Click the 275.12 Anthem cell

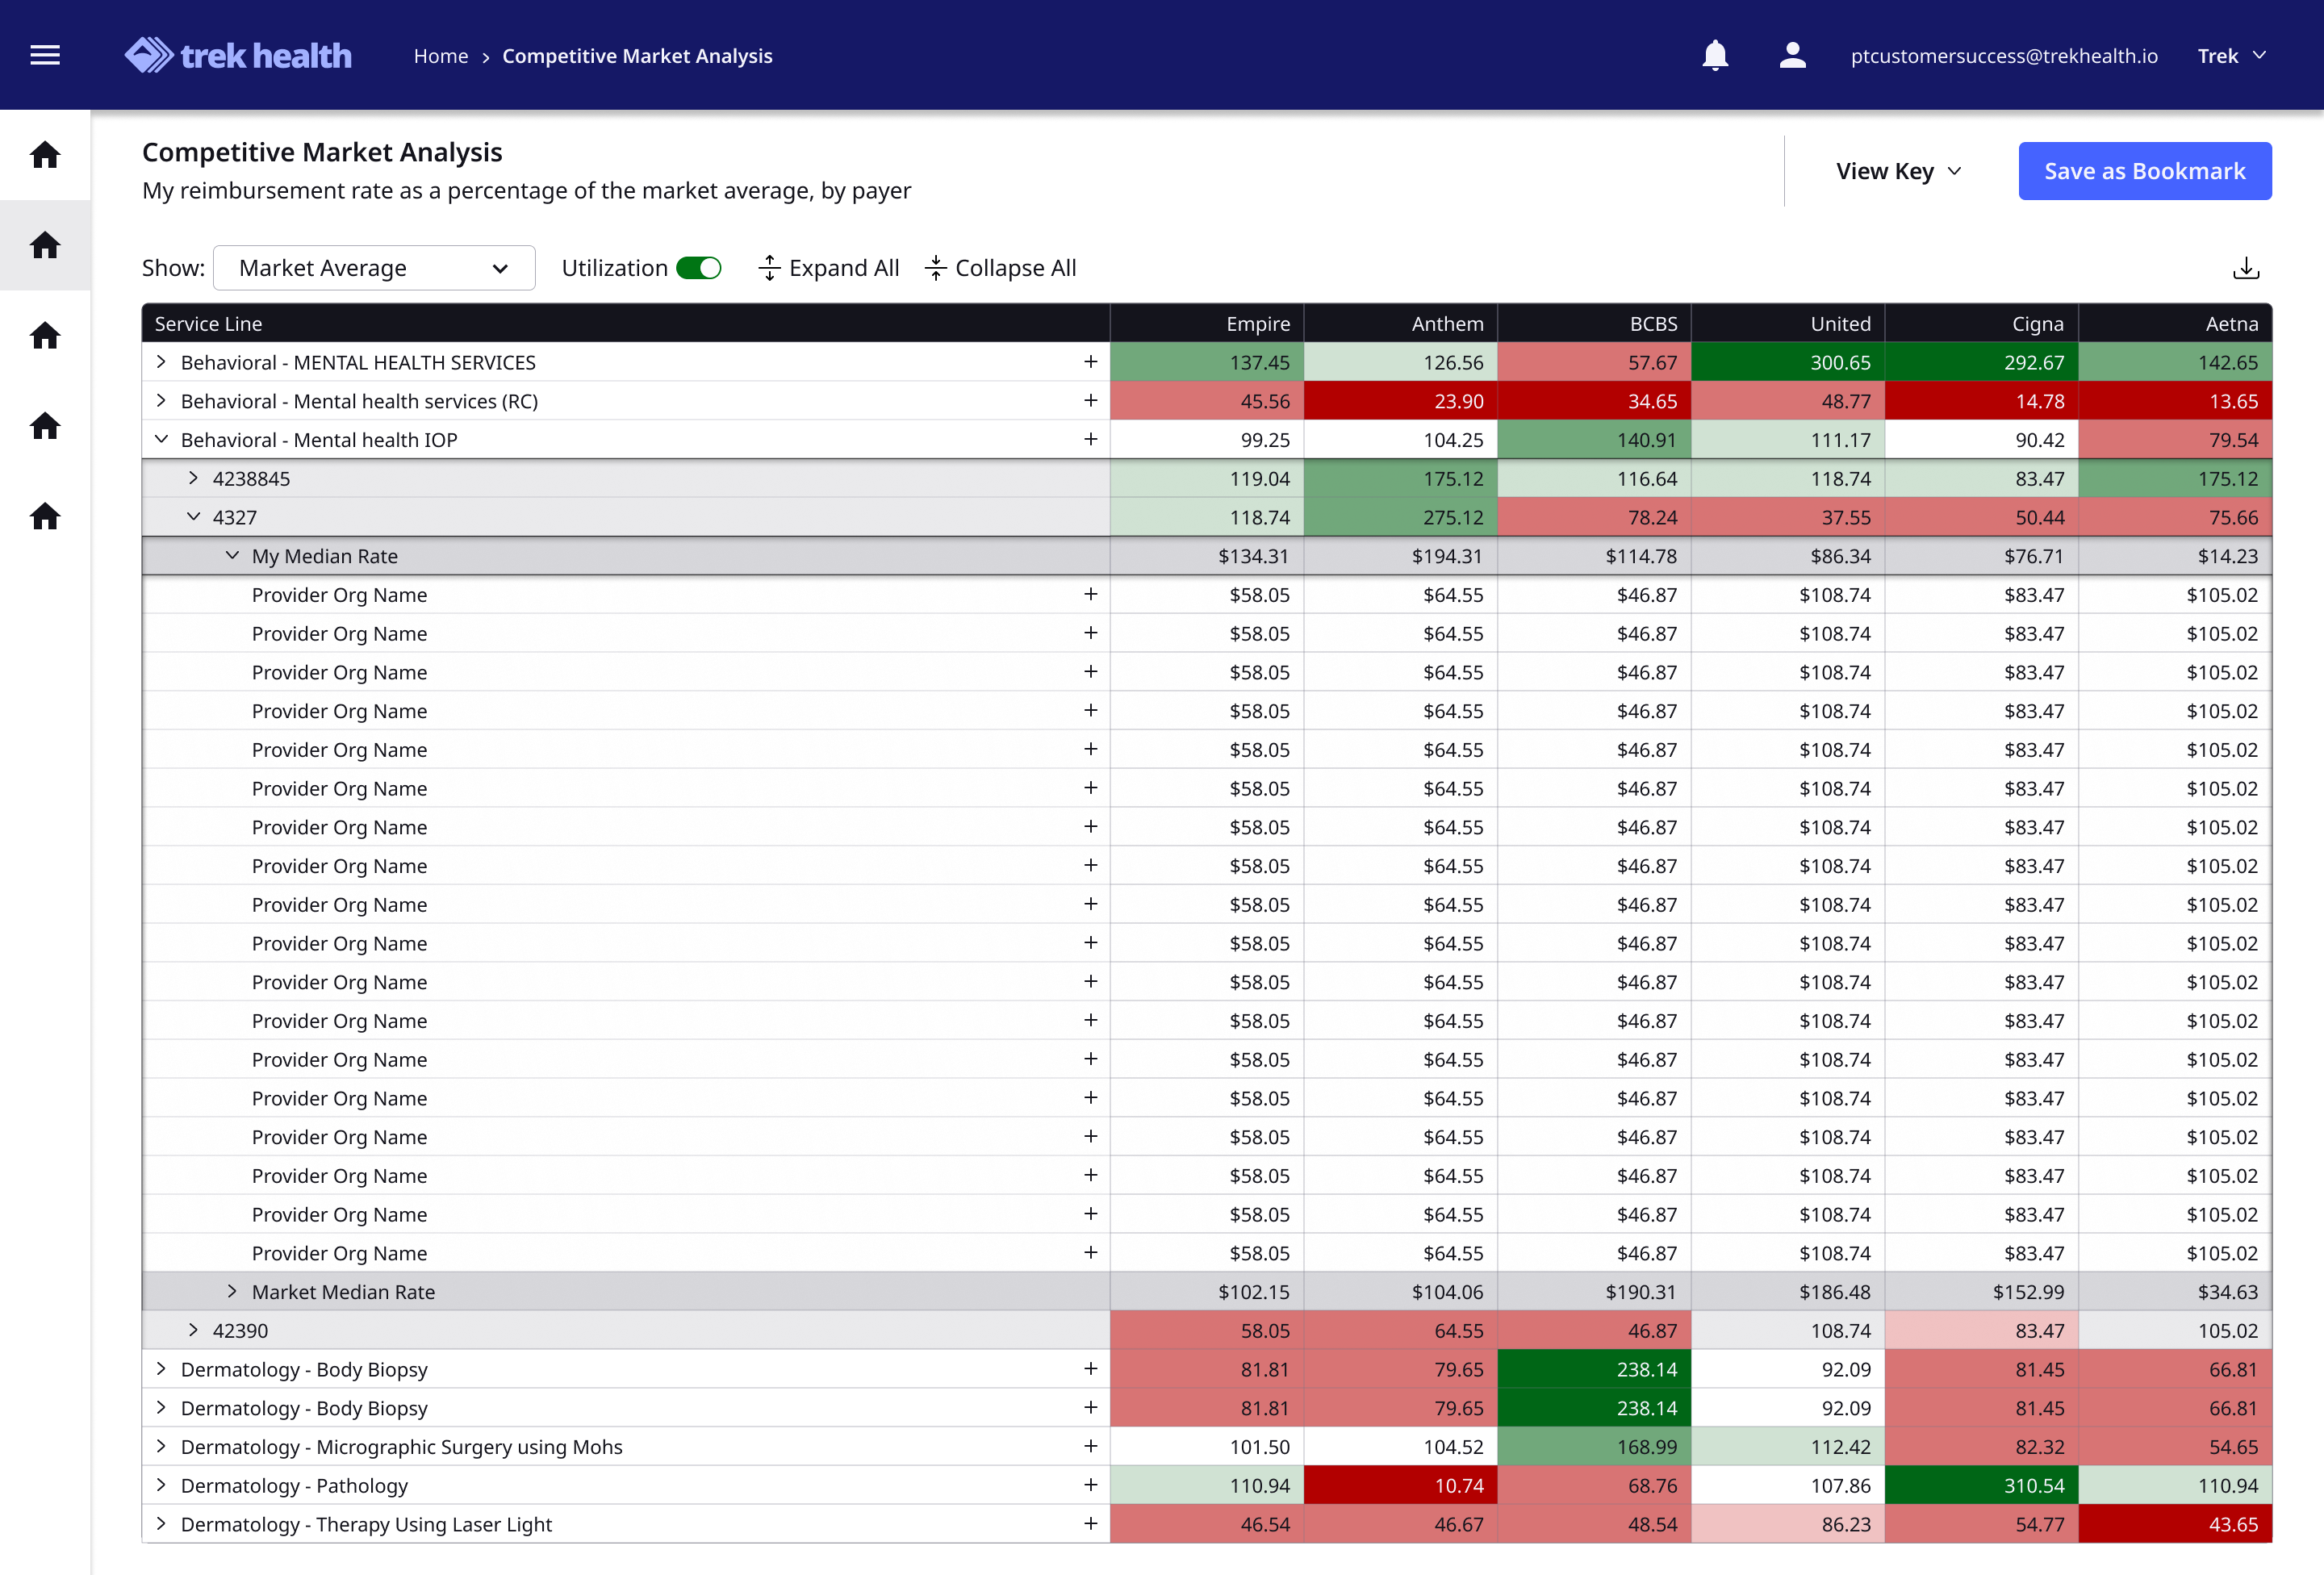1400,517
